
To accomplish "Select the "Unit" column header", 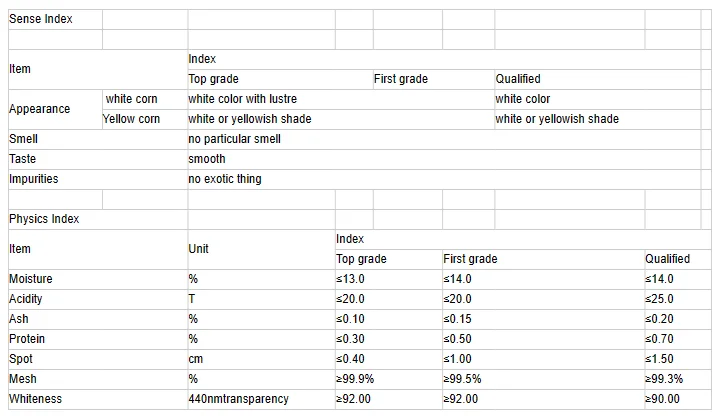I will (198, 249).
